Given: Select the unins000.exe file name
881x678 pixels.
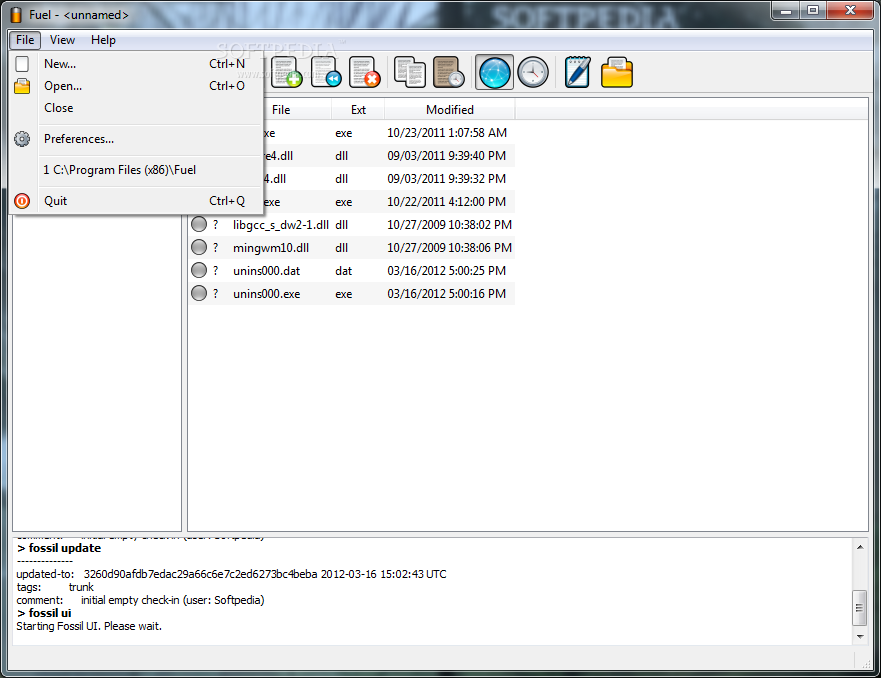Looking at the screenshot, I should tap(266, 294).
